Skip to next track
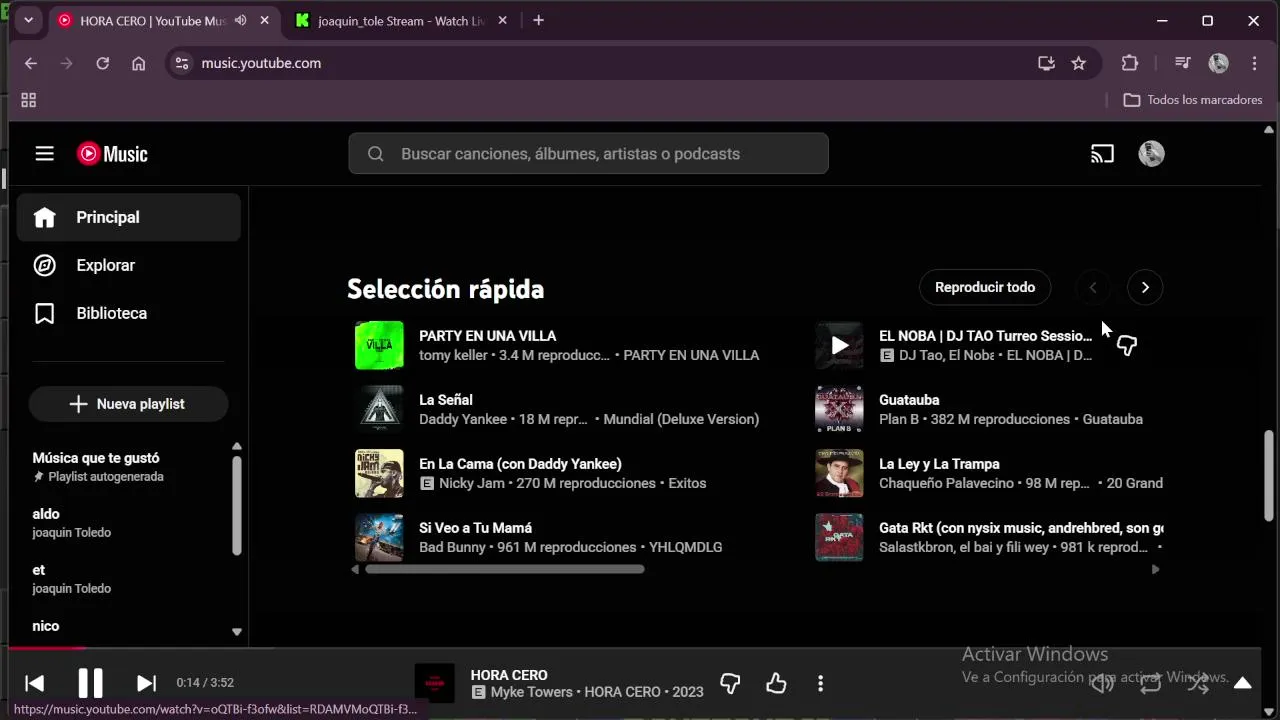 [146, 683]
